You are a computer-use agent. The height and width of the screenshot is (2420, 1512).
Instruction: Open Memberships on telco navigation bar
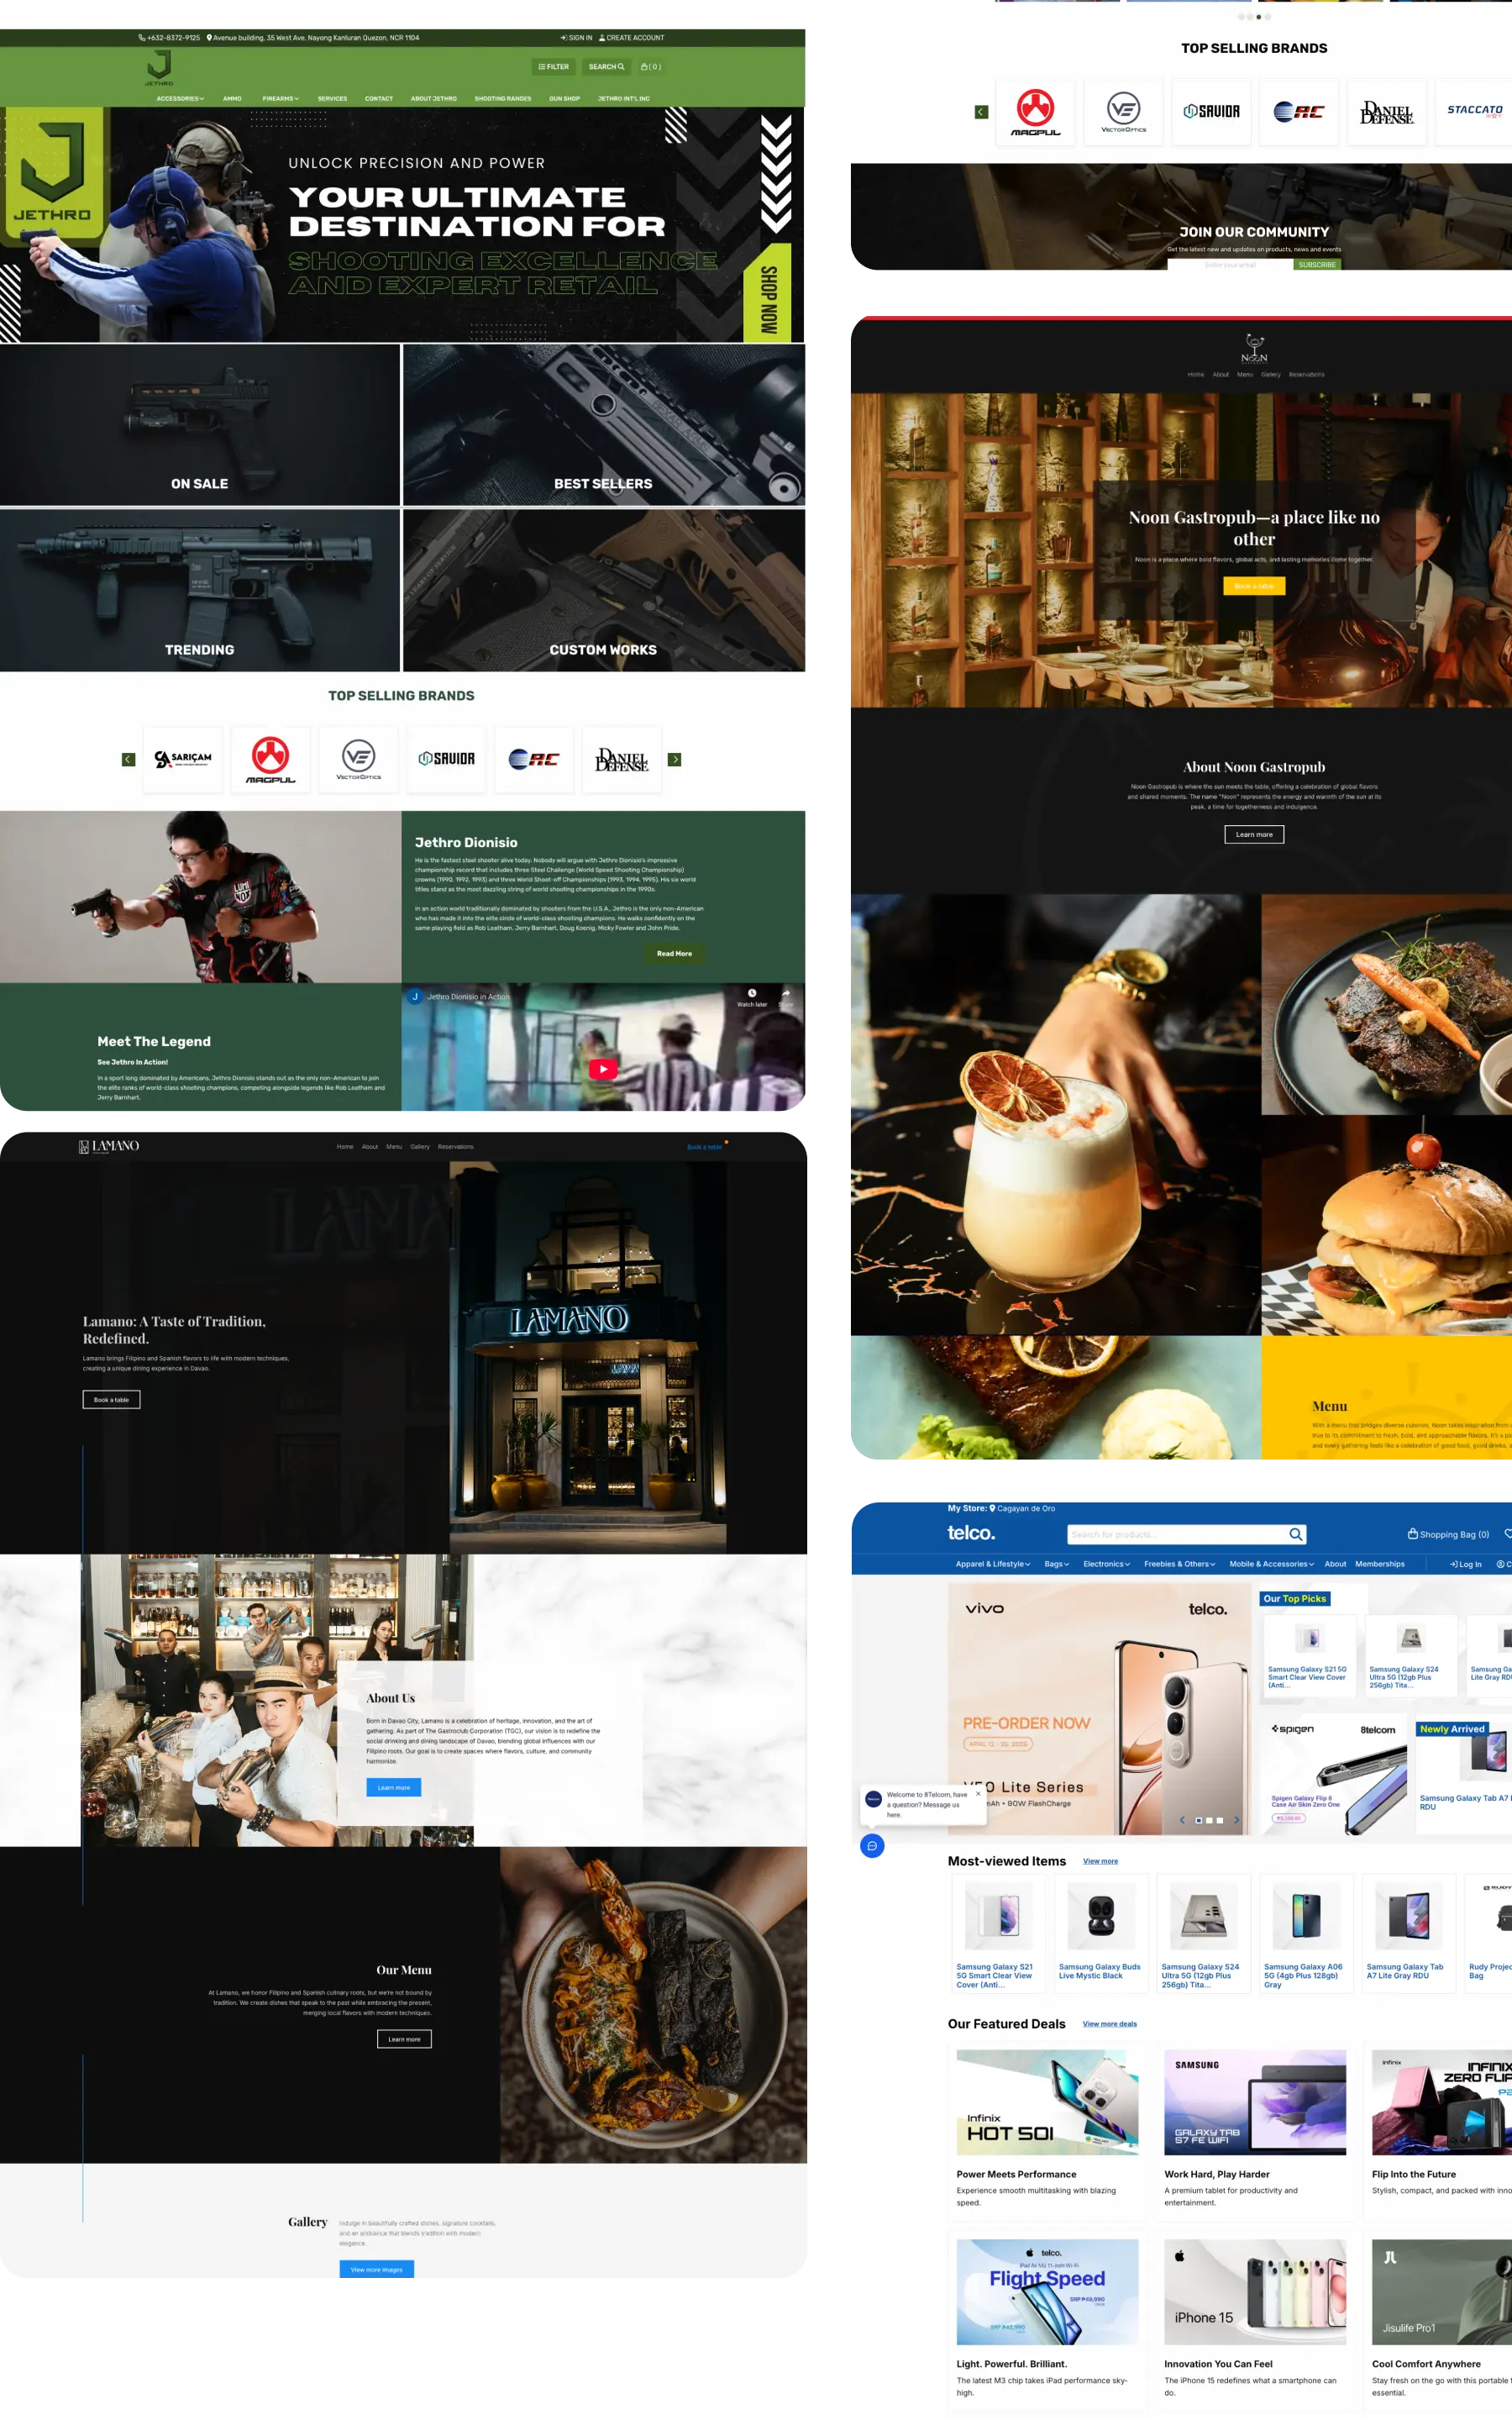tap(1380, 1564)
